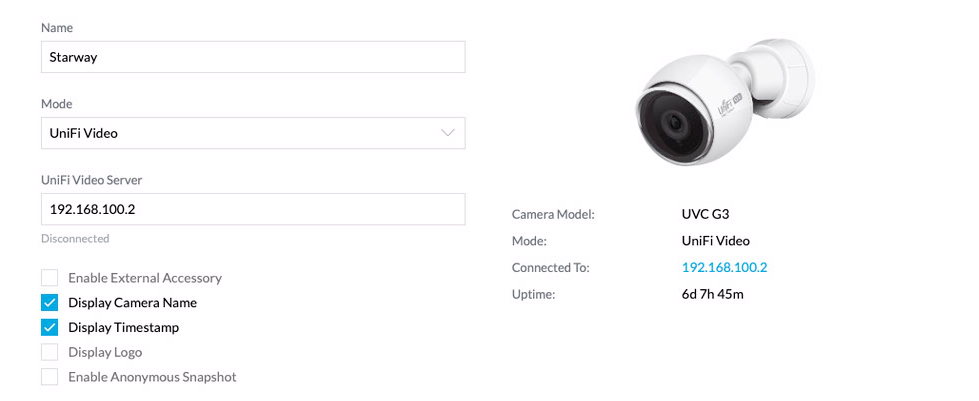The width and height of the screenshot is (979, 401).
Task: Click the UniFi Video Server address field
Action: [x=252, y=210]
